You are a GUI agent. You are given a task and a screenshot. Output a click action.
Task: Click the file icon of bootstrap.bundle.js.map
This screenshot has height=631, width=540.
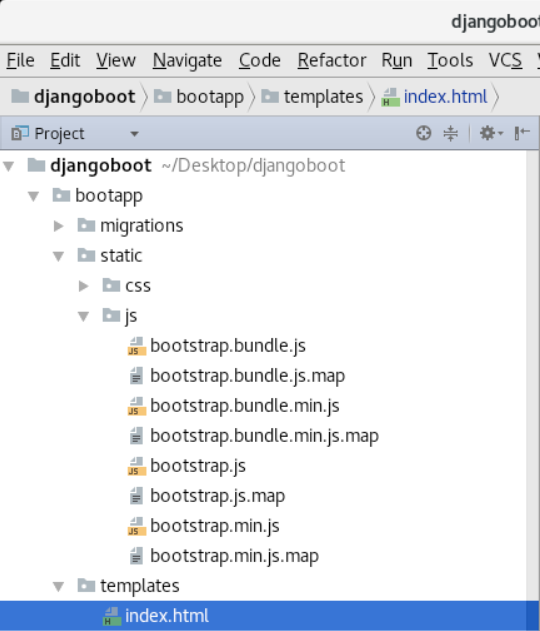(136, 376)
